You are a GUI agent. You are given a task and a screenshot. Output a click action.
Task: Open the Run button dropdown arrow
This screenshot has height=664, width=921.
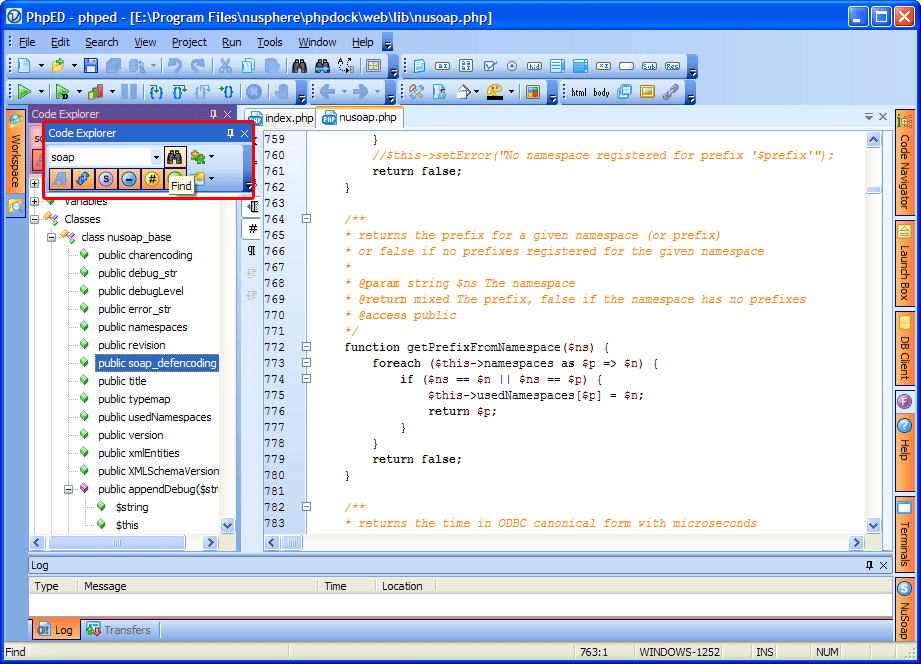click(x=41, y=92)
